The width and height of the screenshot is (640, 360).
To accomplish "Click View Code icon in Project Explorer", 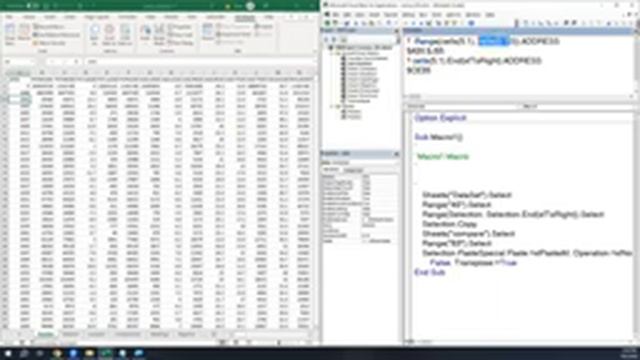I will [x=326, y=40].
